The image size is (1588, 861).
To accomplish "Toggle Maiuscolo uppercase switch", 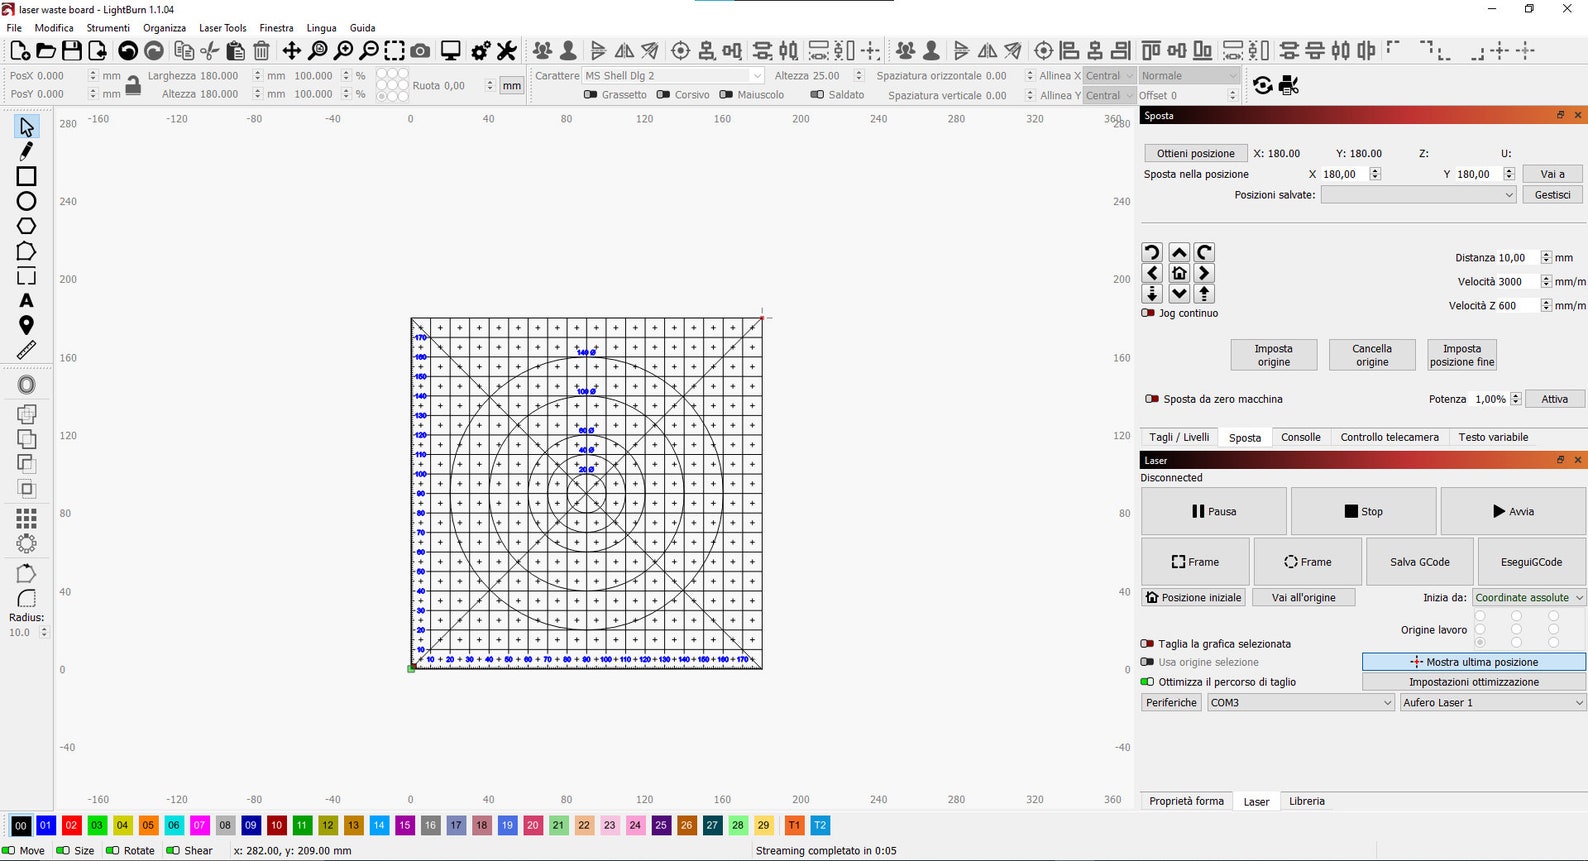I will coord(726,95).
